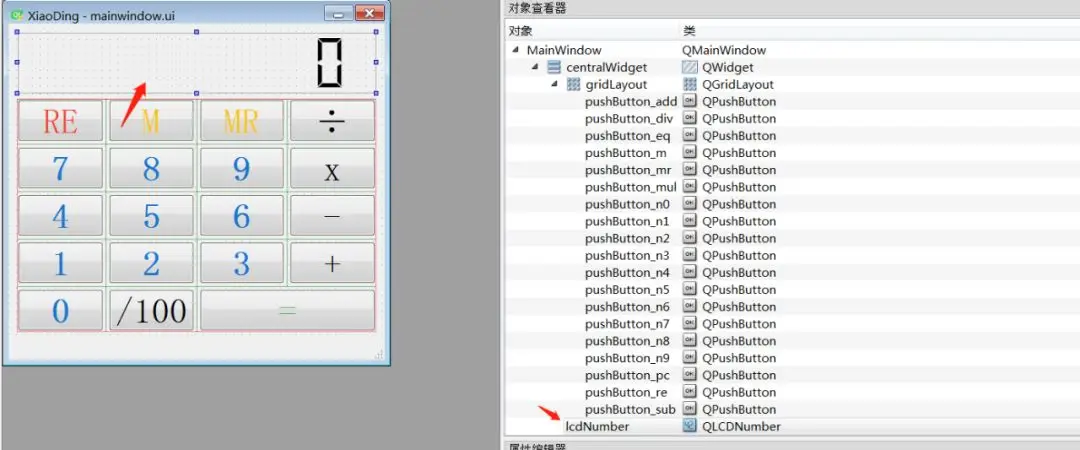Click the number 1 button

61,263
